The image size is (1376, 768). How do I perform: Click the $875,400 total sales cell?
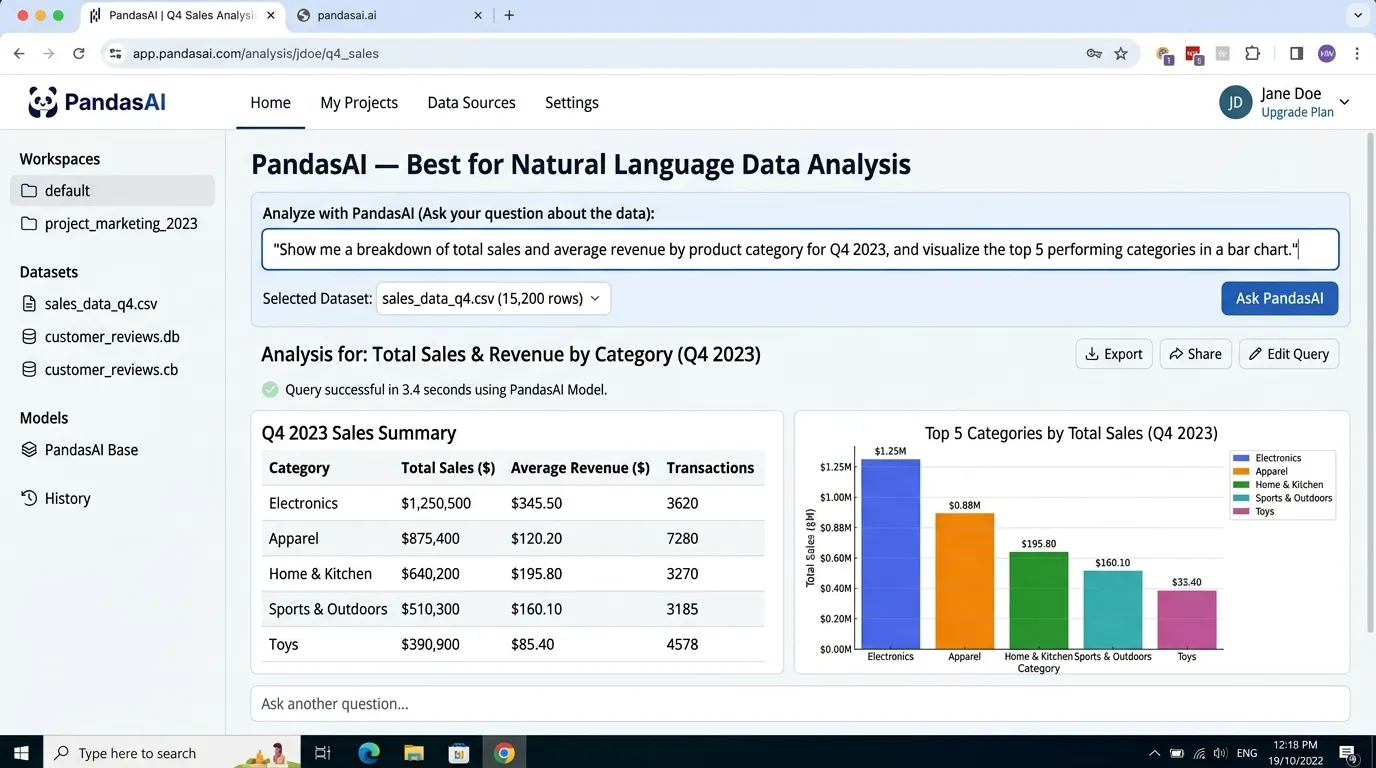tap(430, 539)
